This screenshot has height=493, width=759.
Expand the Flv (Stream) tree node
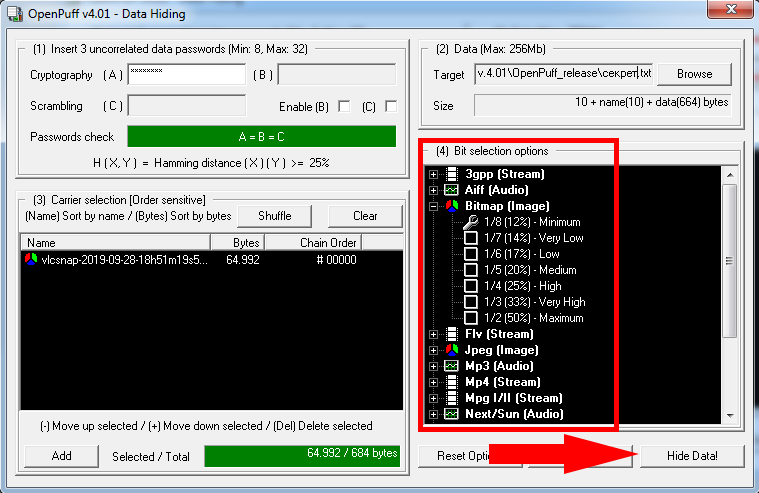(433, 334)
